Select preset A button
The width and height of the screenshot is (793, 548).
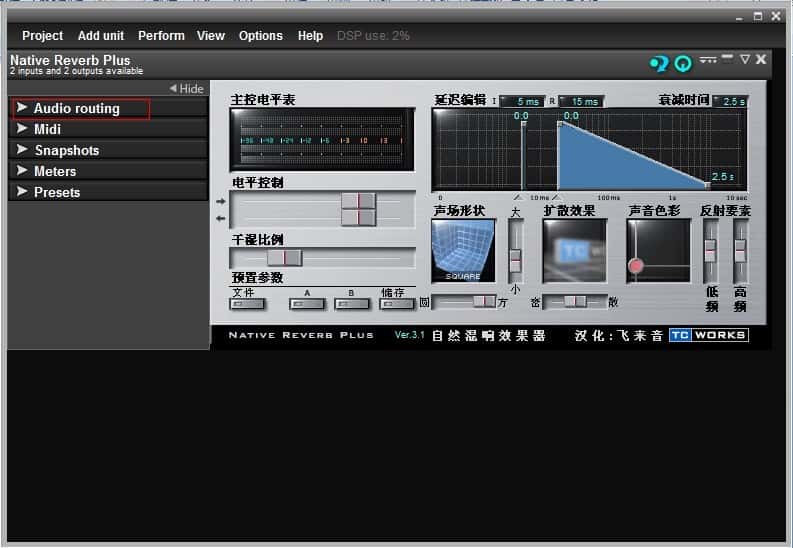point(307,304)
